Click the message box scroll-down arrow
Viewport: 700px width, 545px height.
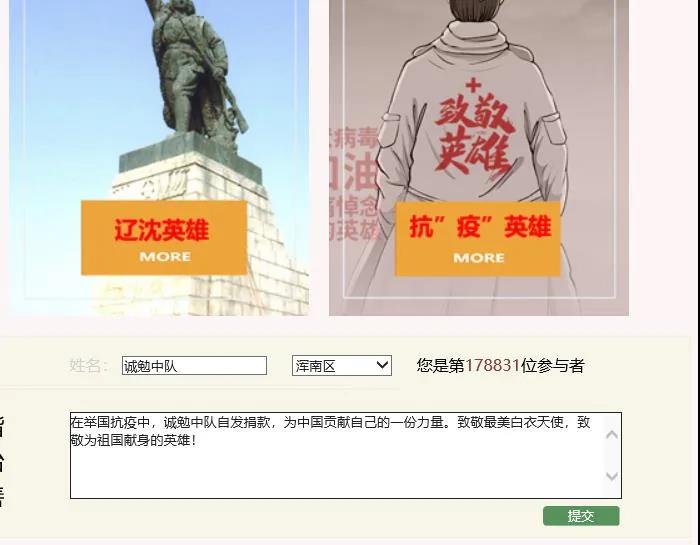coord(612,476)
